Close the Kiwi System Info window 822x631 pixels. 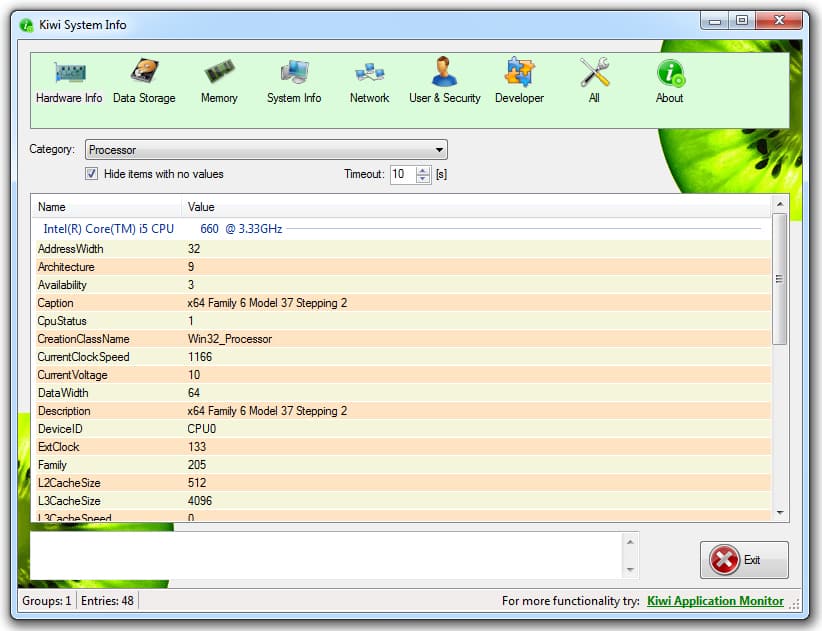click(779, 21)
